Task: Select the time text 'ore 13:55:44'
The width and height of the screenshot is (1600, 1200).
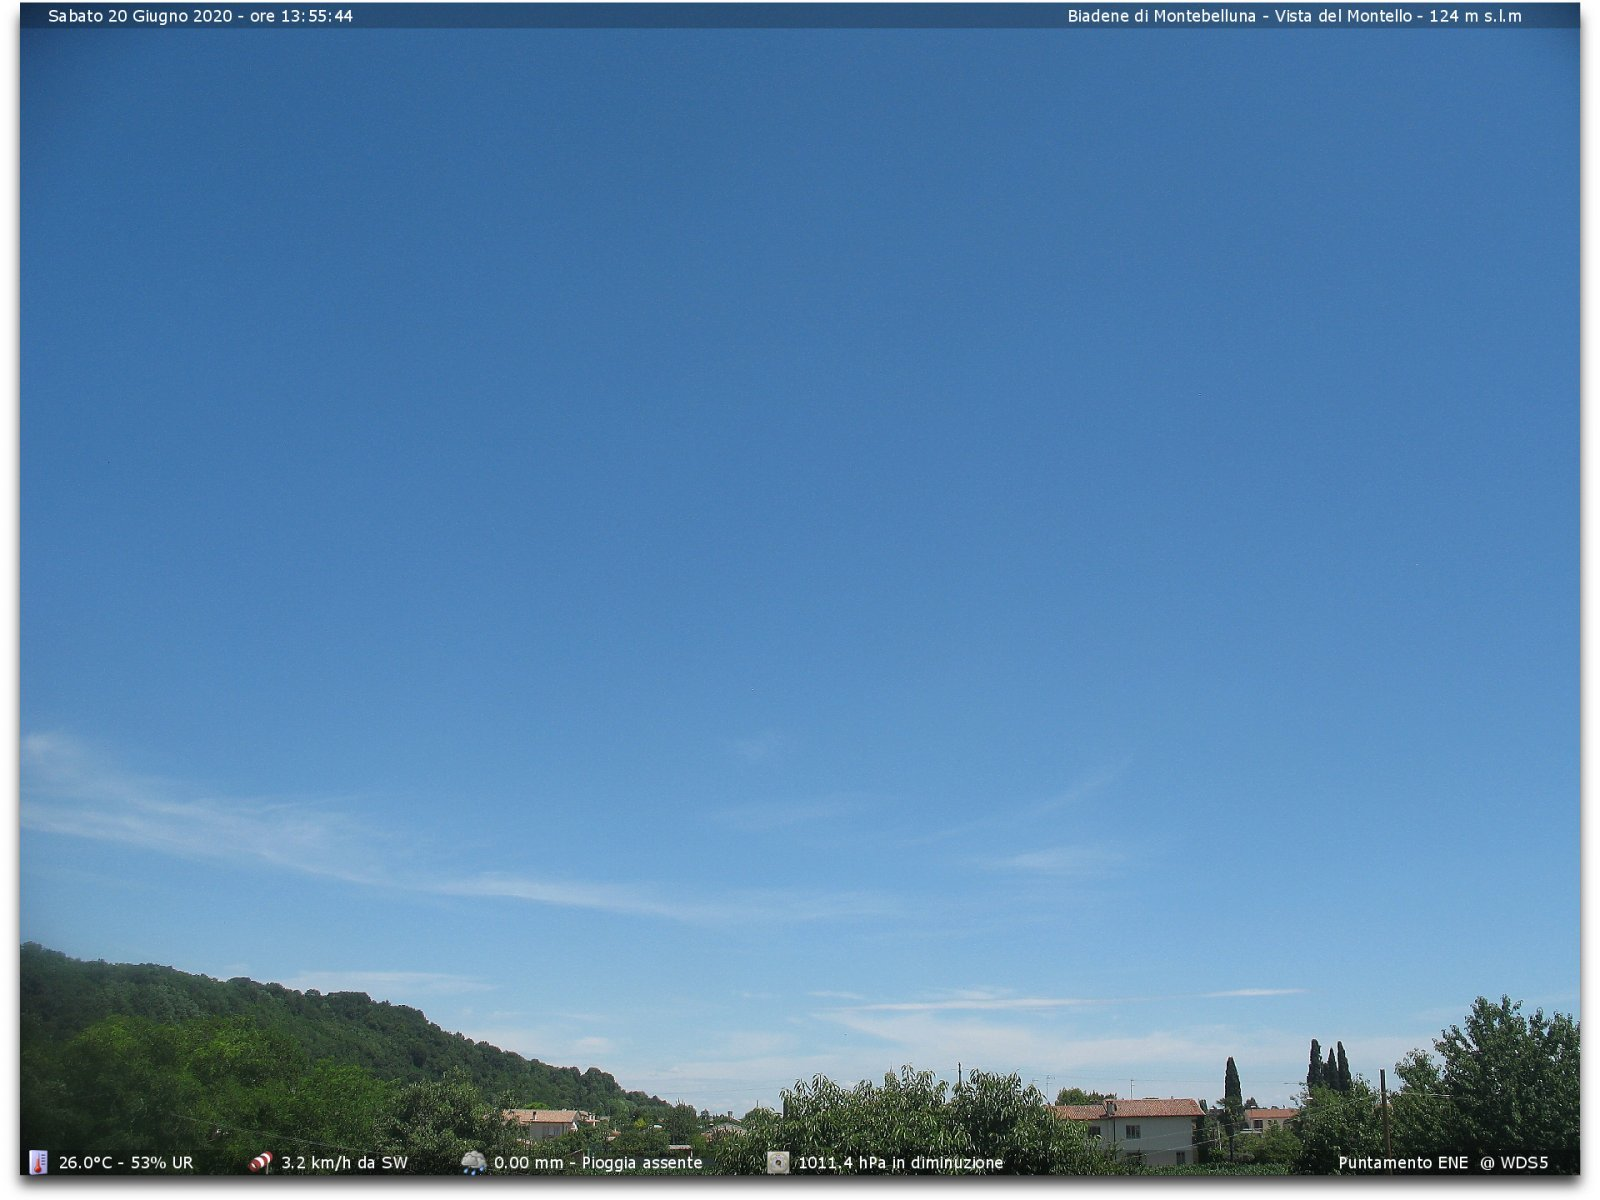Action: click(301, 16)
